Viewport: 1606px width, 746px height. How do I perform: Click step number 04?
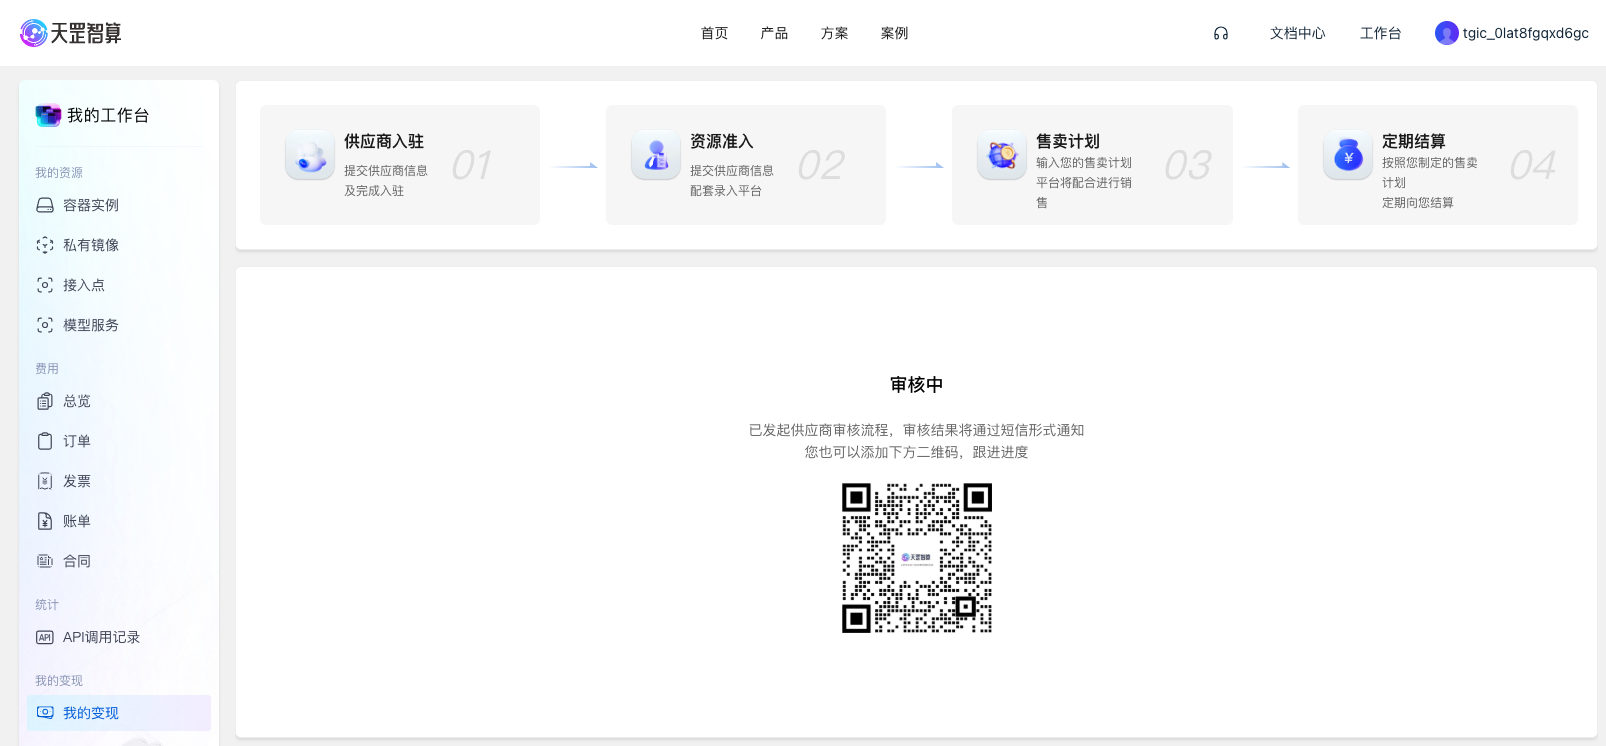[1532, 165]
